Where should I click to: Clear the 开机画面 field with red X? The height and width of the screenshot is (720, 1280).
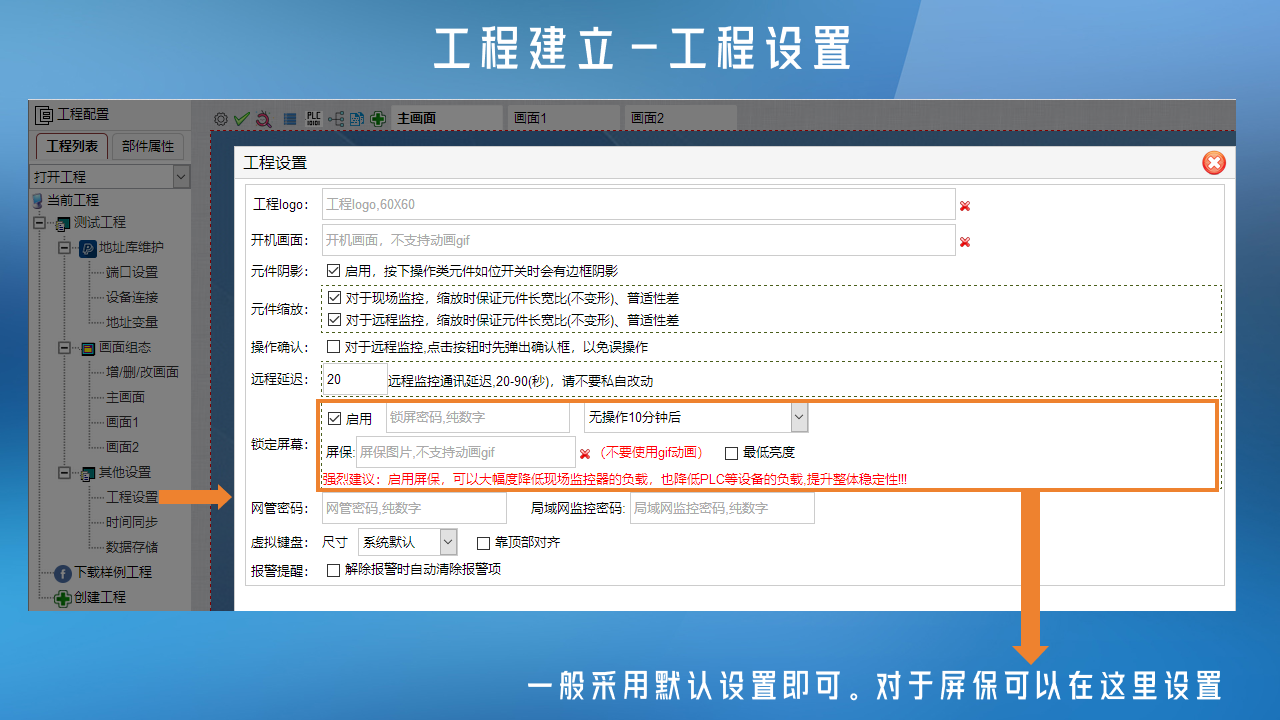[x=965, y=241]
